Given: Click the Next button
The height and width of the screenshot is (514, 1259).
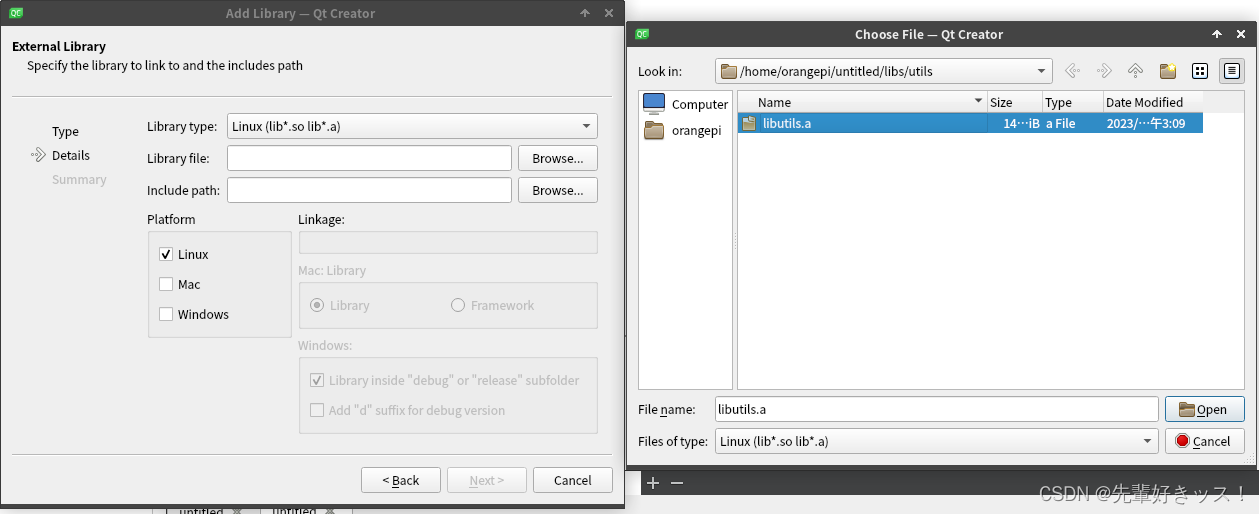Looking at the screenshot, I should 486,480.
